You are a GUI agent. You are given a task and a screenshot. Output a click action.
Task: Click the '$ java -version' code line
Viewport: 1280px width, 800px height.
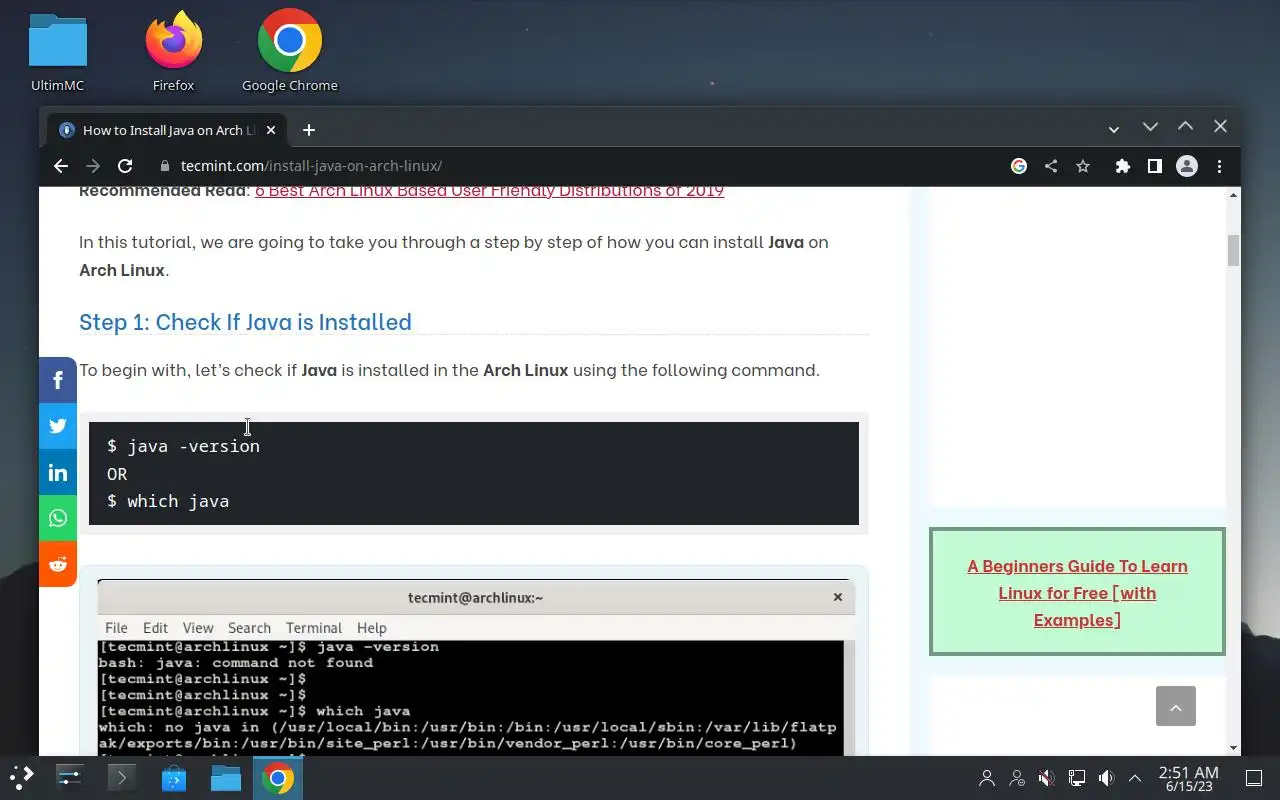point(183,446)
